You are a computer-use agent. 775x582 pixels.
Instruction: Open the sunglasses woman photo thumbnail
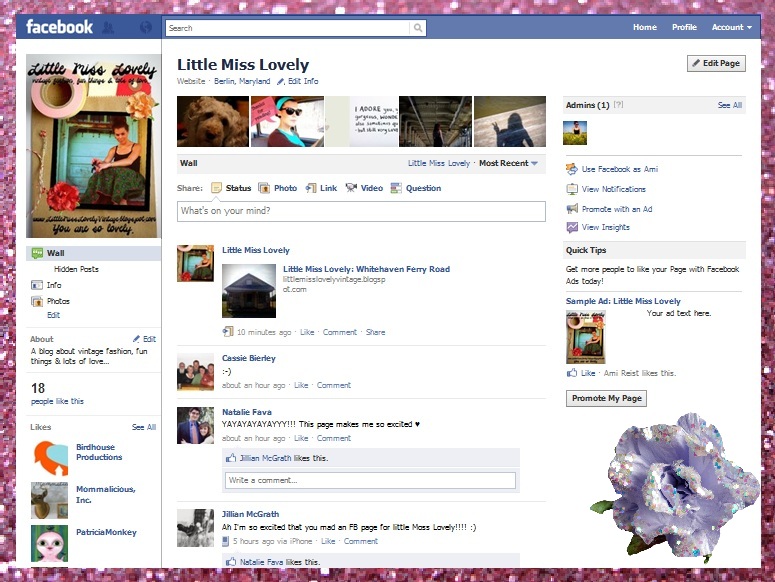click(288, 122)
